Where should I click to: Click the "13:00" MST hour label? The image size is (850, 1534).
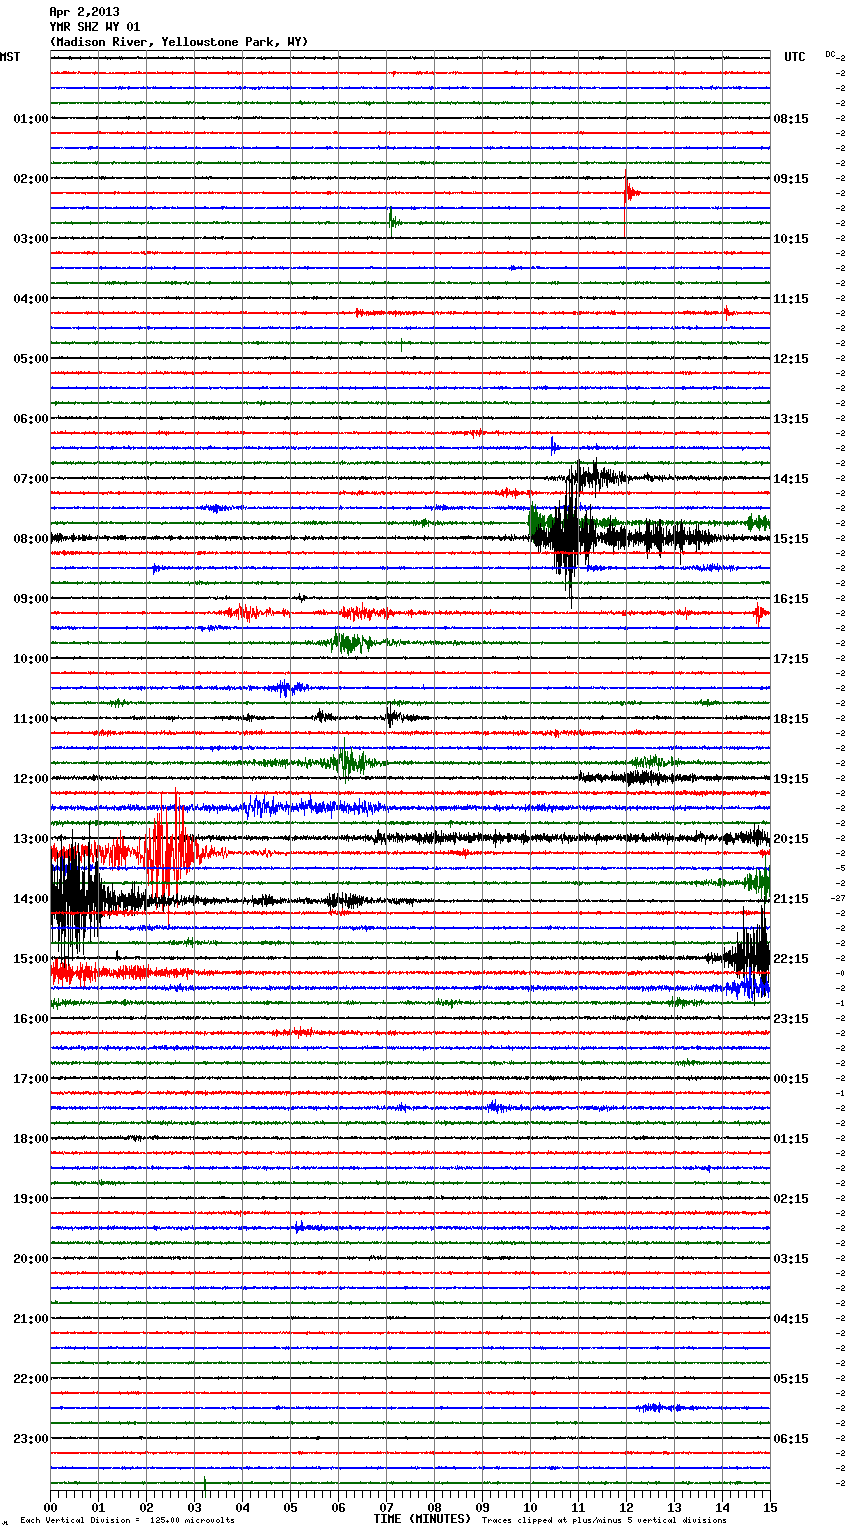coord(31,839)
